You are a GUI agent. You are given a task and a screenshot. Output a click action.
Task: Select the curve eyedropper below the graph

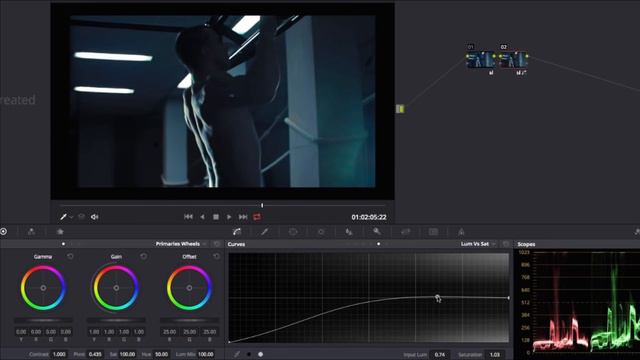(237, 354)
